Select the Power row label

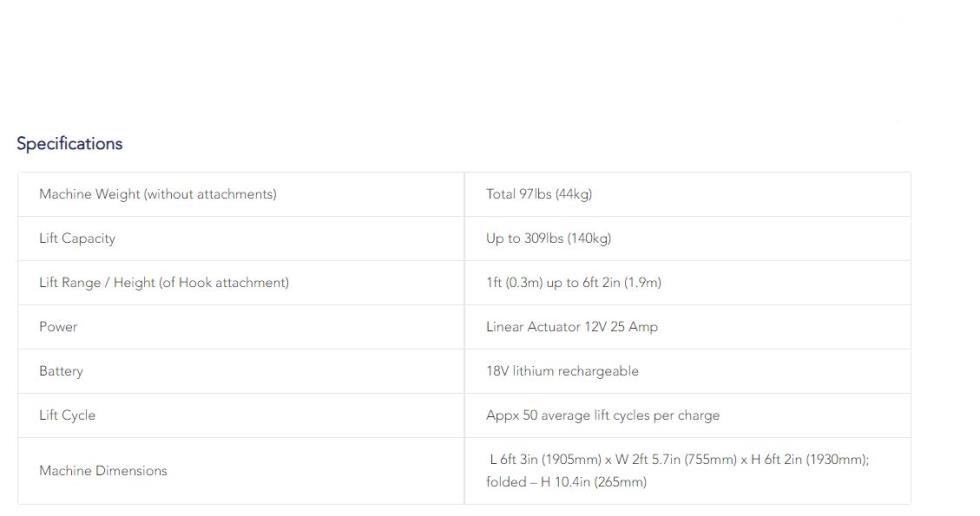point(58,327)
